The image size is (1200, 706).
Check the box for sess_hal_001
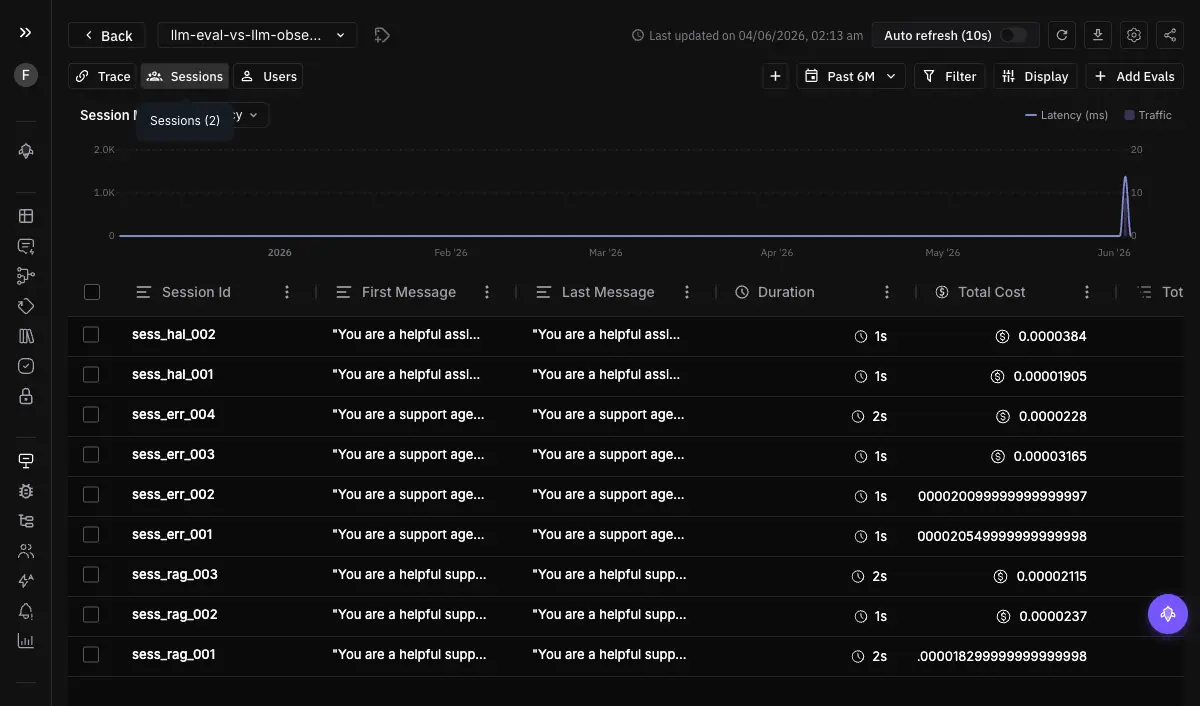(91, 374)
